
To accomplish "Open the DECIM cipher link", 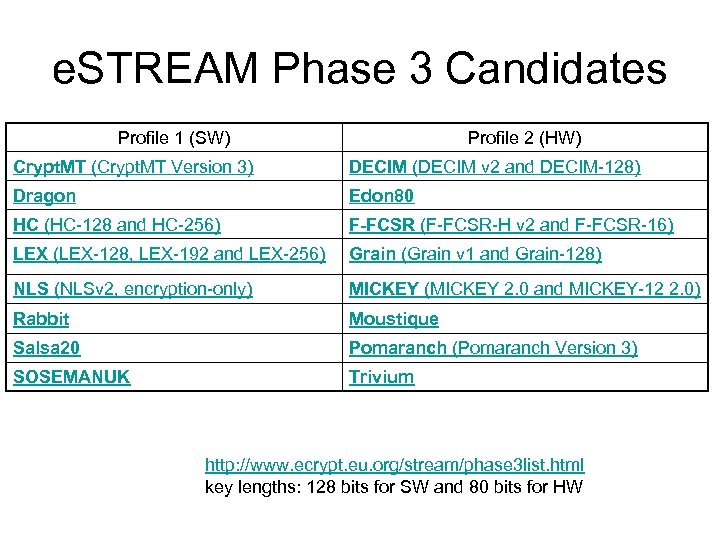I will point(378,167).
